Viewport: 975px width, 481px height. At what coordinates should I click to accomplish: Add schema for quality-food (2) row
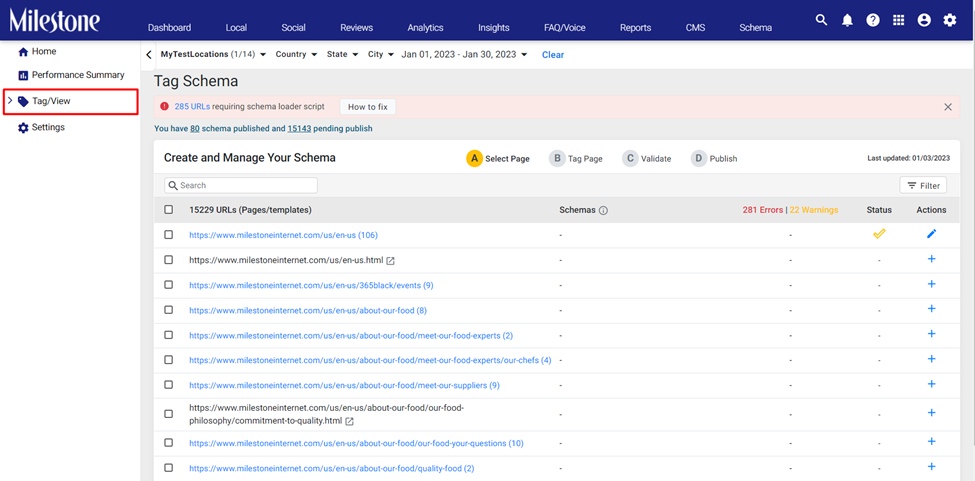click(931, 467)
